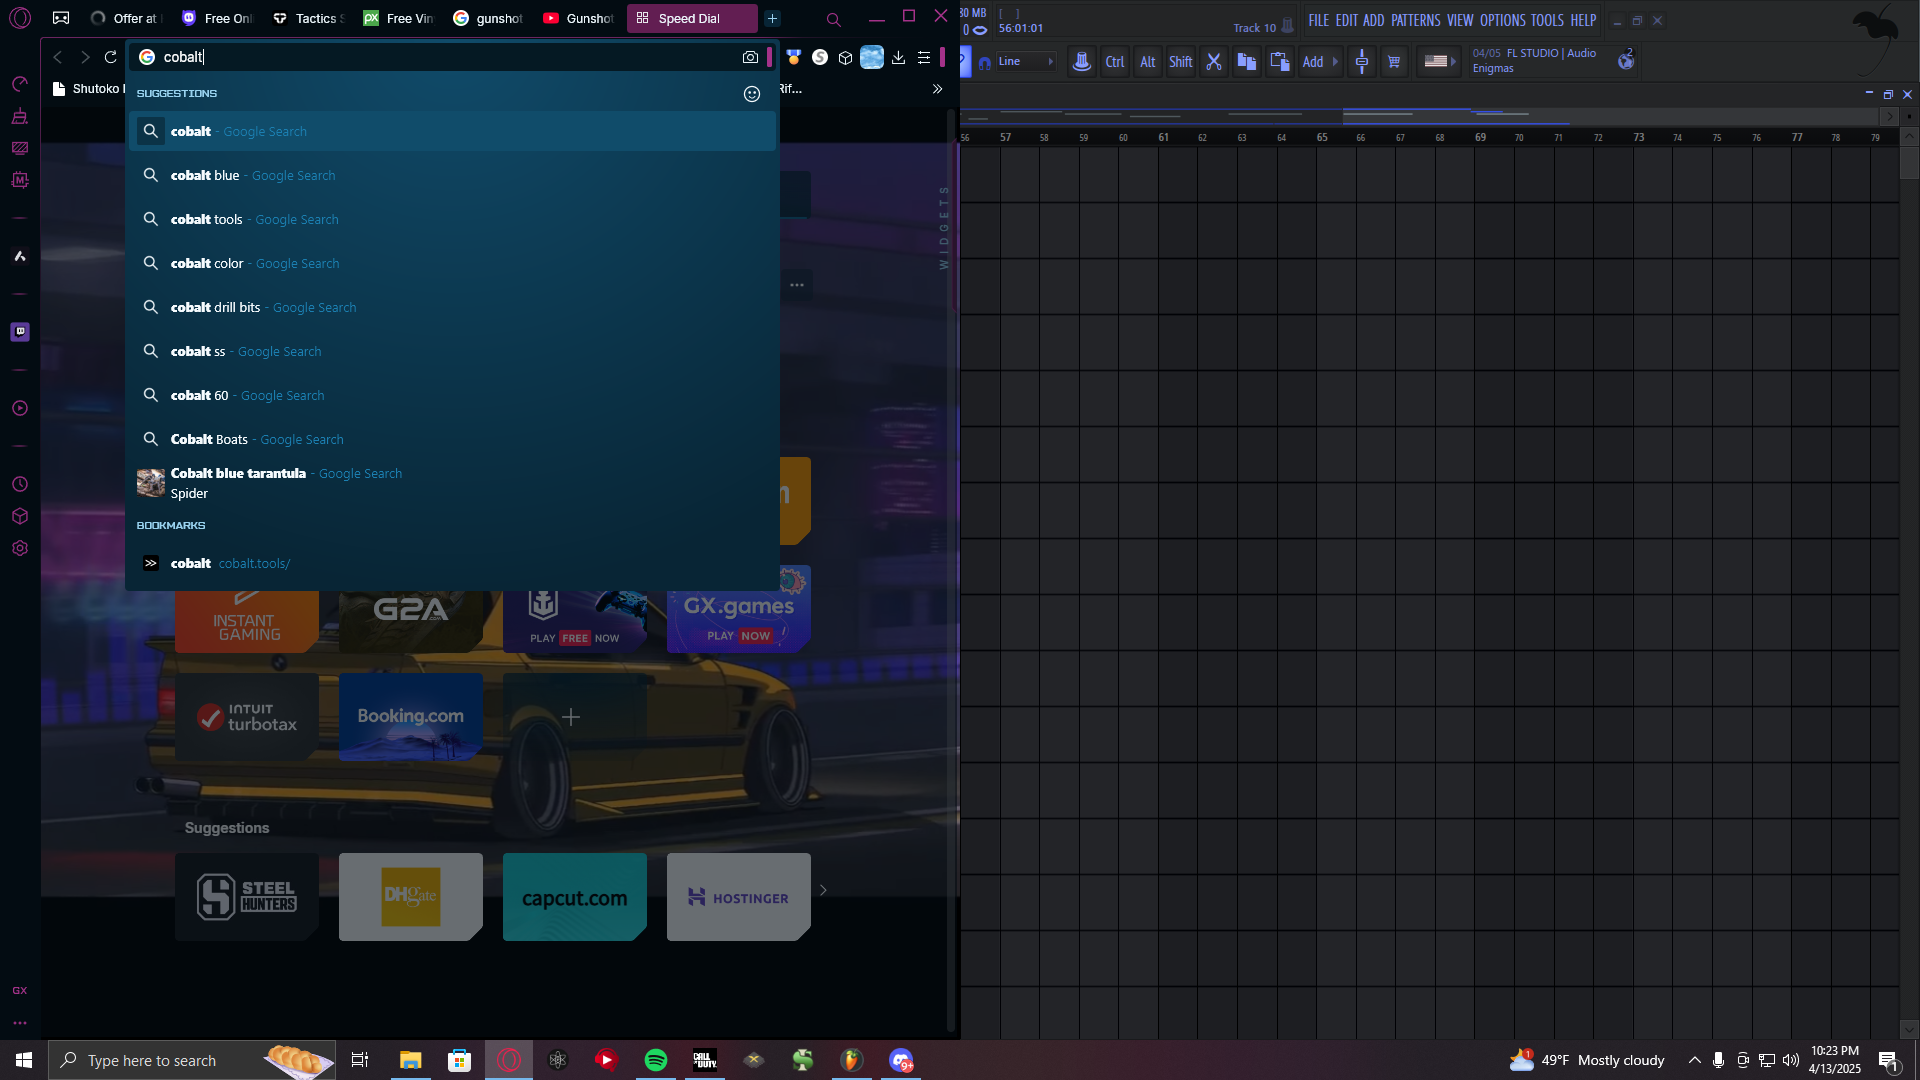
Task: Launch Spotify from the taskbar
Action: (x=656, y=1060)
